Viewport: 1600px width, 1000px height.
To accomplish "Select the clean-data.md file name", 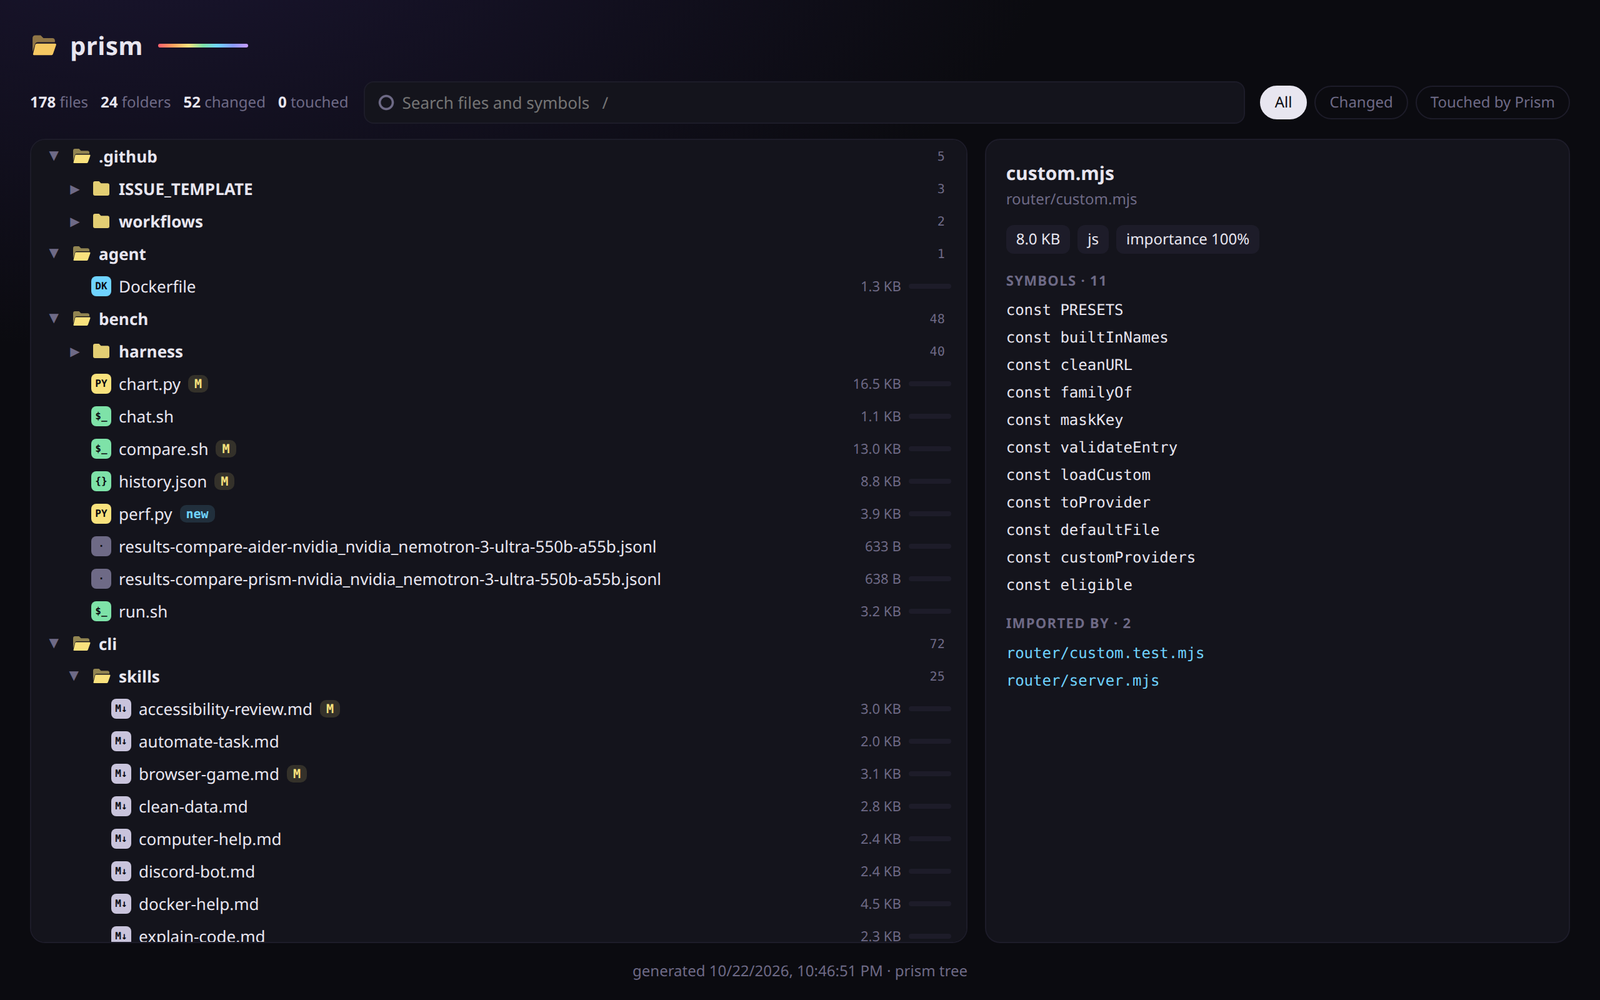I will (x=193, y=807).
